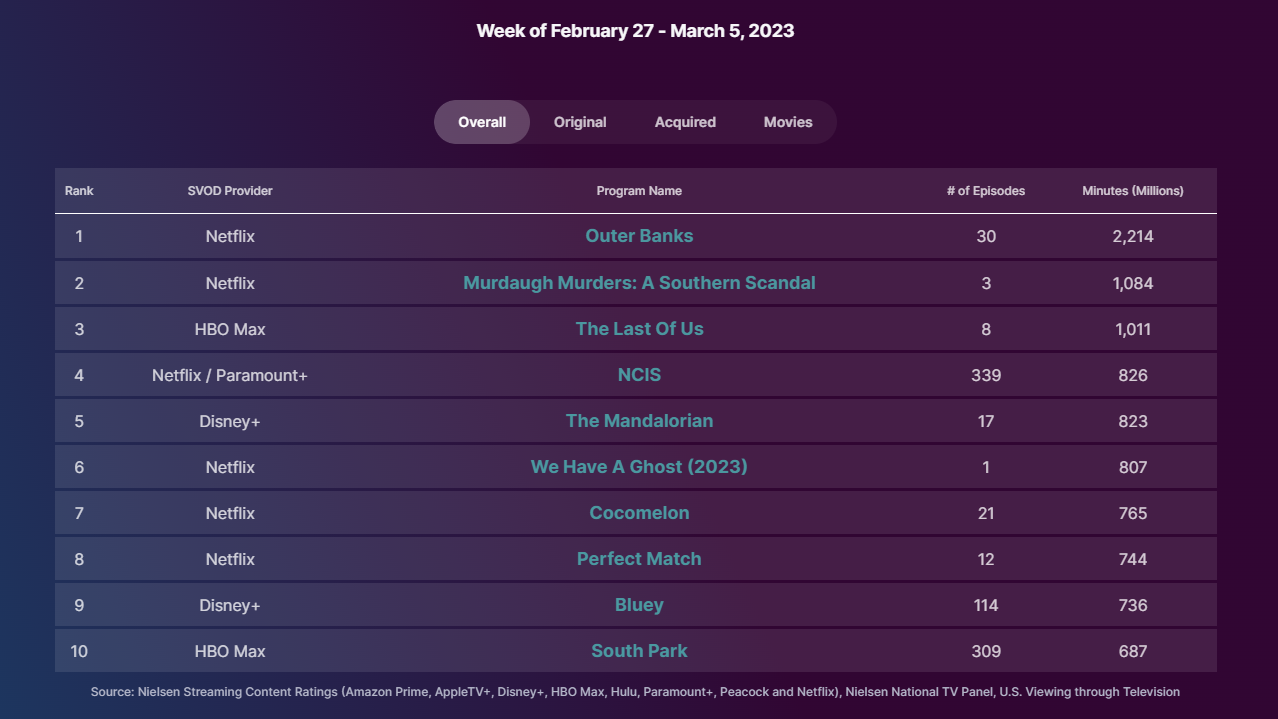Click We Have A Ghost (2023) link

point(639,467)
